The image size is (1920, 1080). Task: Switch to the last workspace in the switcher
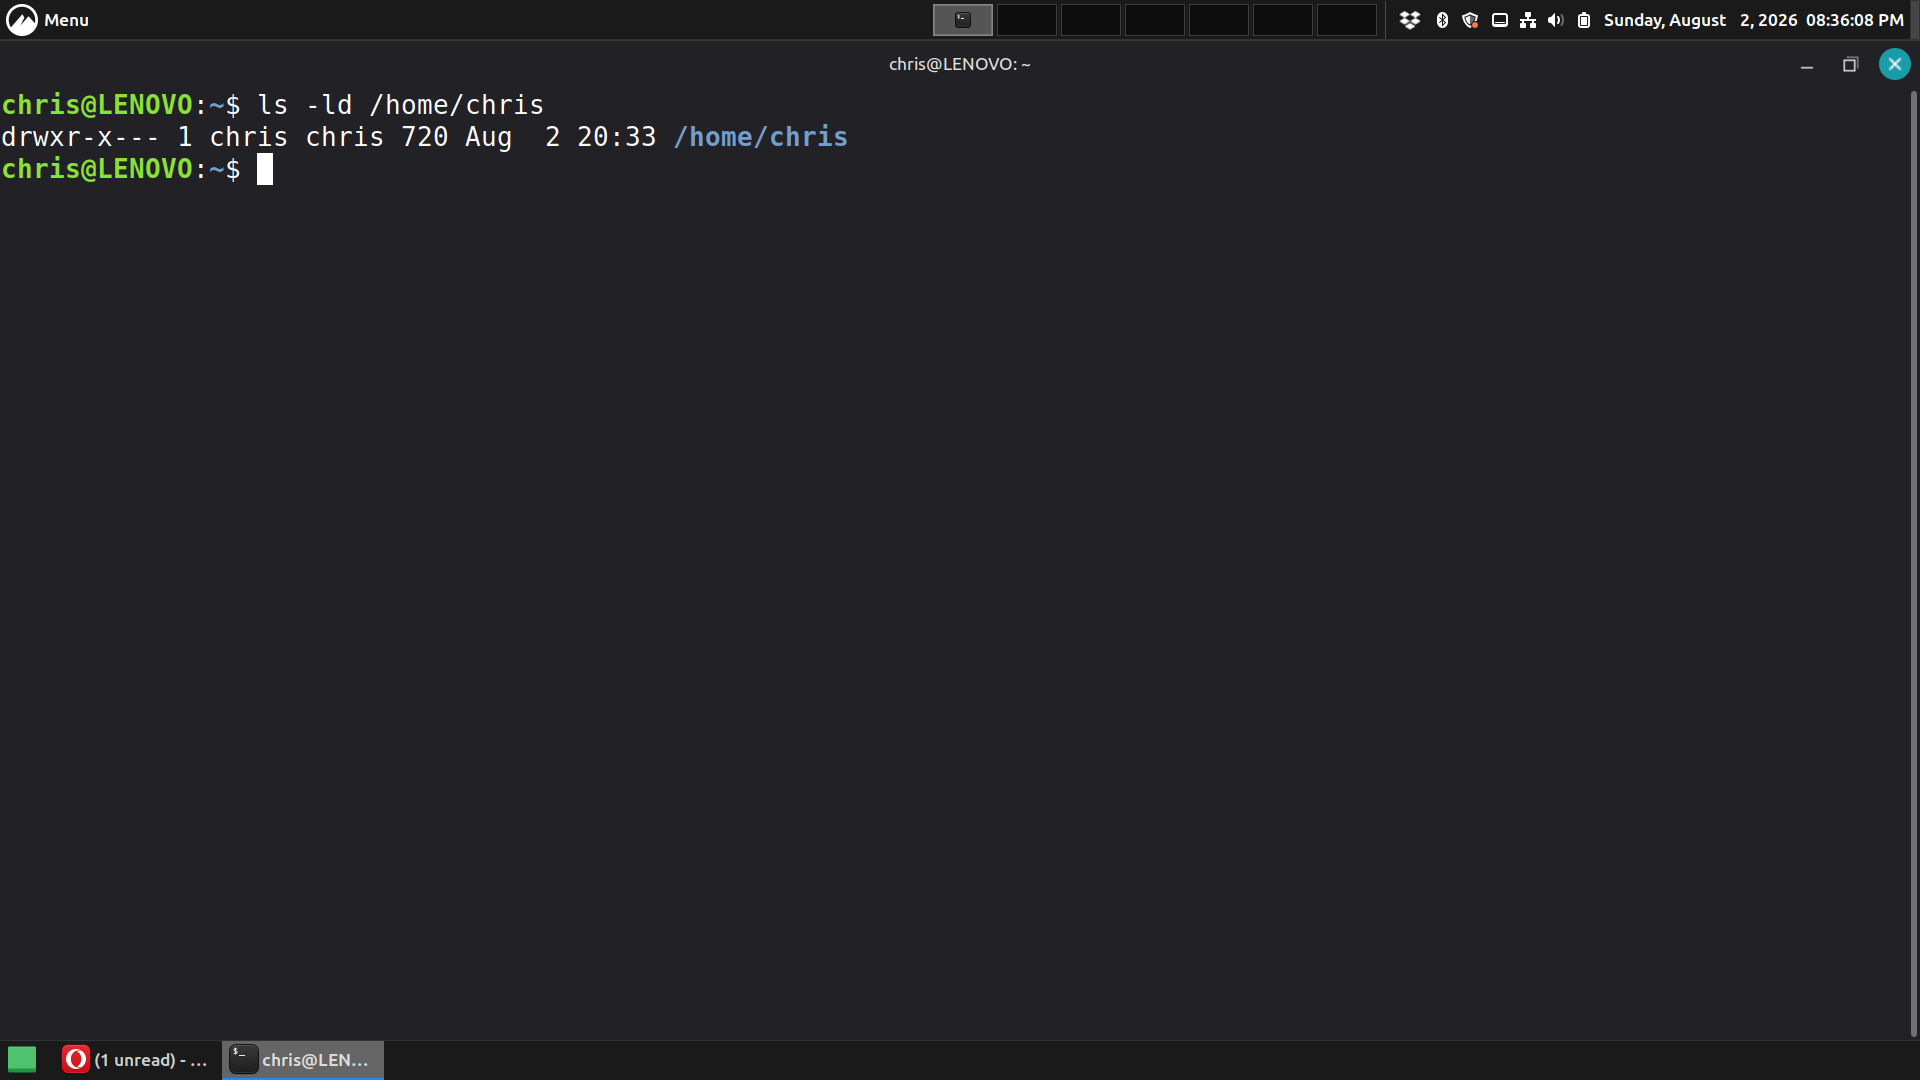point(1347,20)
